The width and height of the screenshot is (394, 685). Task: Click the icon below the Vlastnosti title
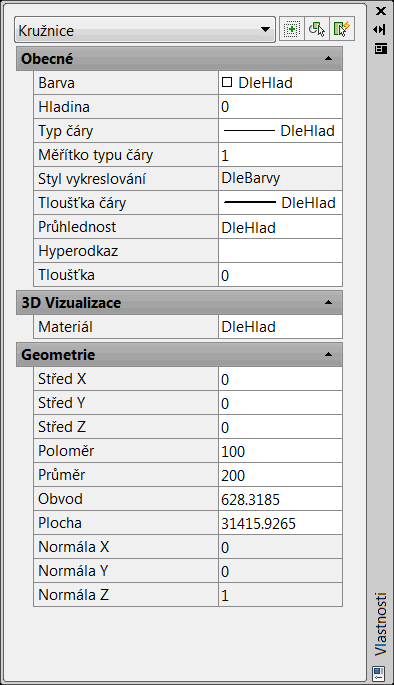[378, 671]
